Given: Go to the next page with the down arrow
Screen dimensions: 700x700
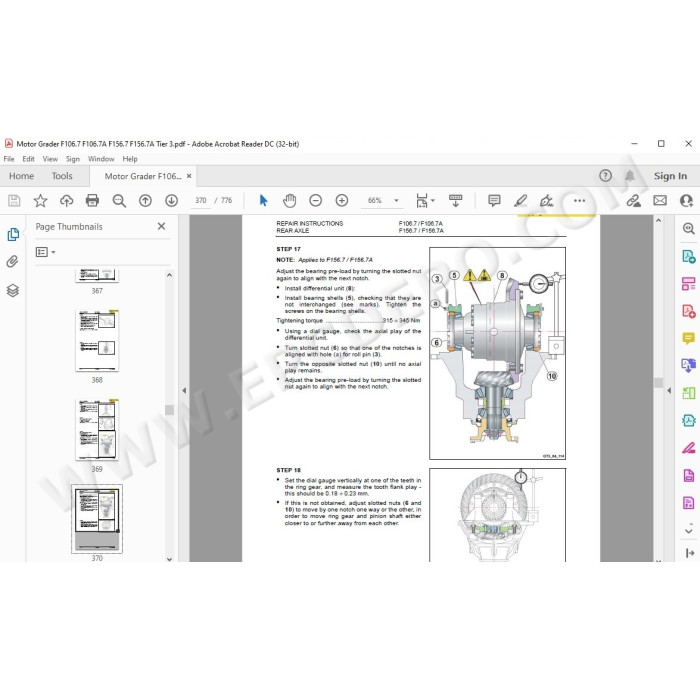Looking at the screenshot, I should click(x=171, y=200).
